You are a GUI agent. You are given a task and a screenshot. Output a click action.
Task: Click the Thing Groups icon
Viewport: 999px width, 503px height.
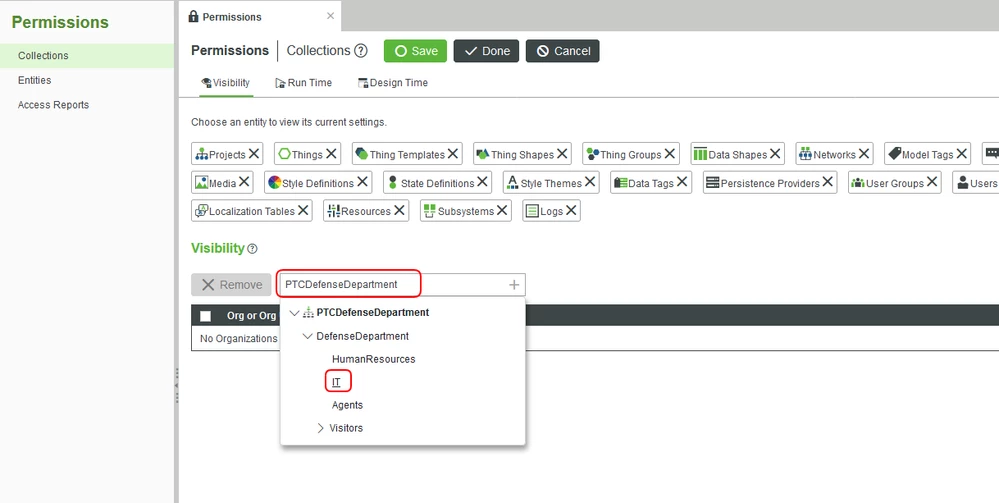click(x=593, y=154)
